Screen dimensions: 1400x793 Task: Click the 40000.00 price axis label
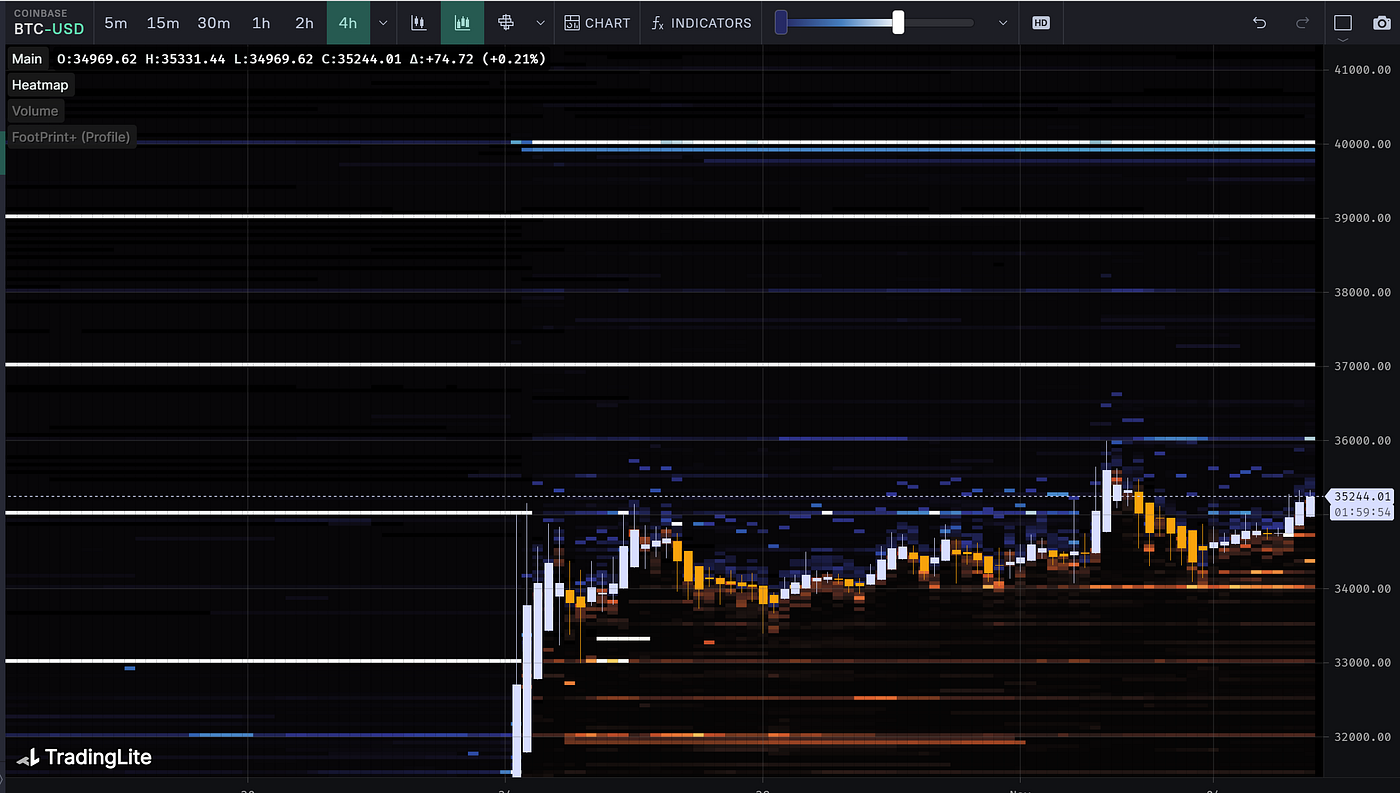(x=1362, y=144)
